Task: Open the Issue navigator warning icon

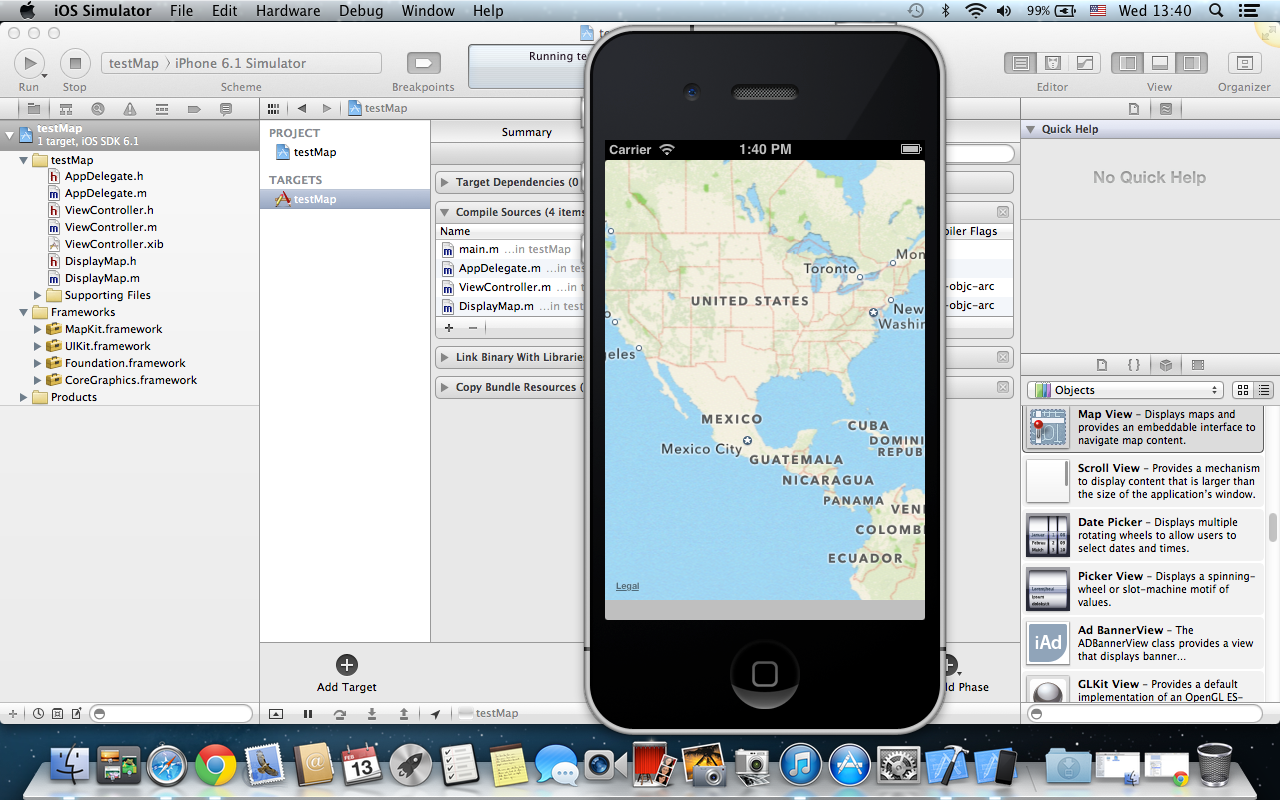Action: click(x=129, y=109)
